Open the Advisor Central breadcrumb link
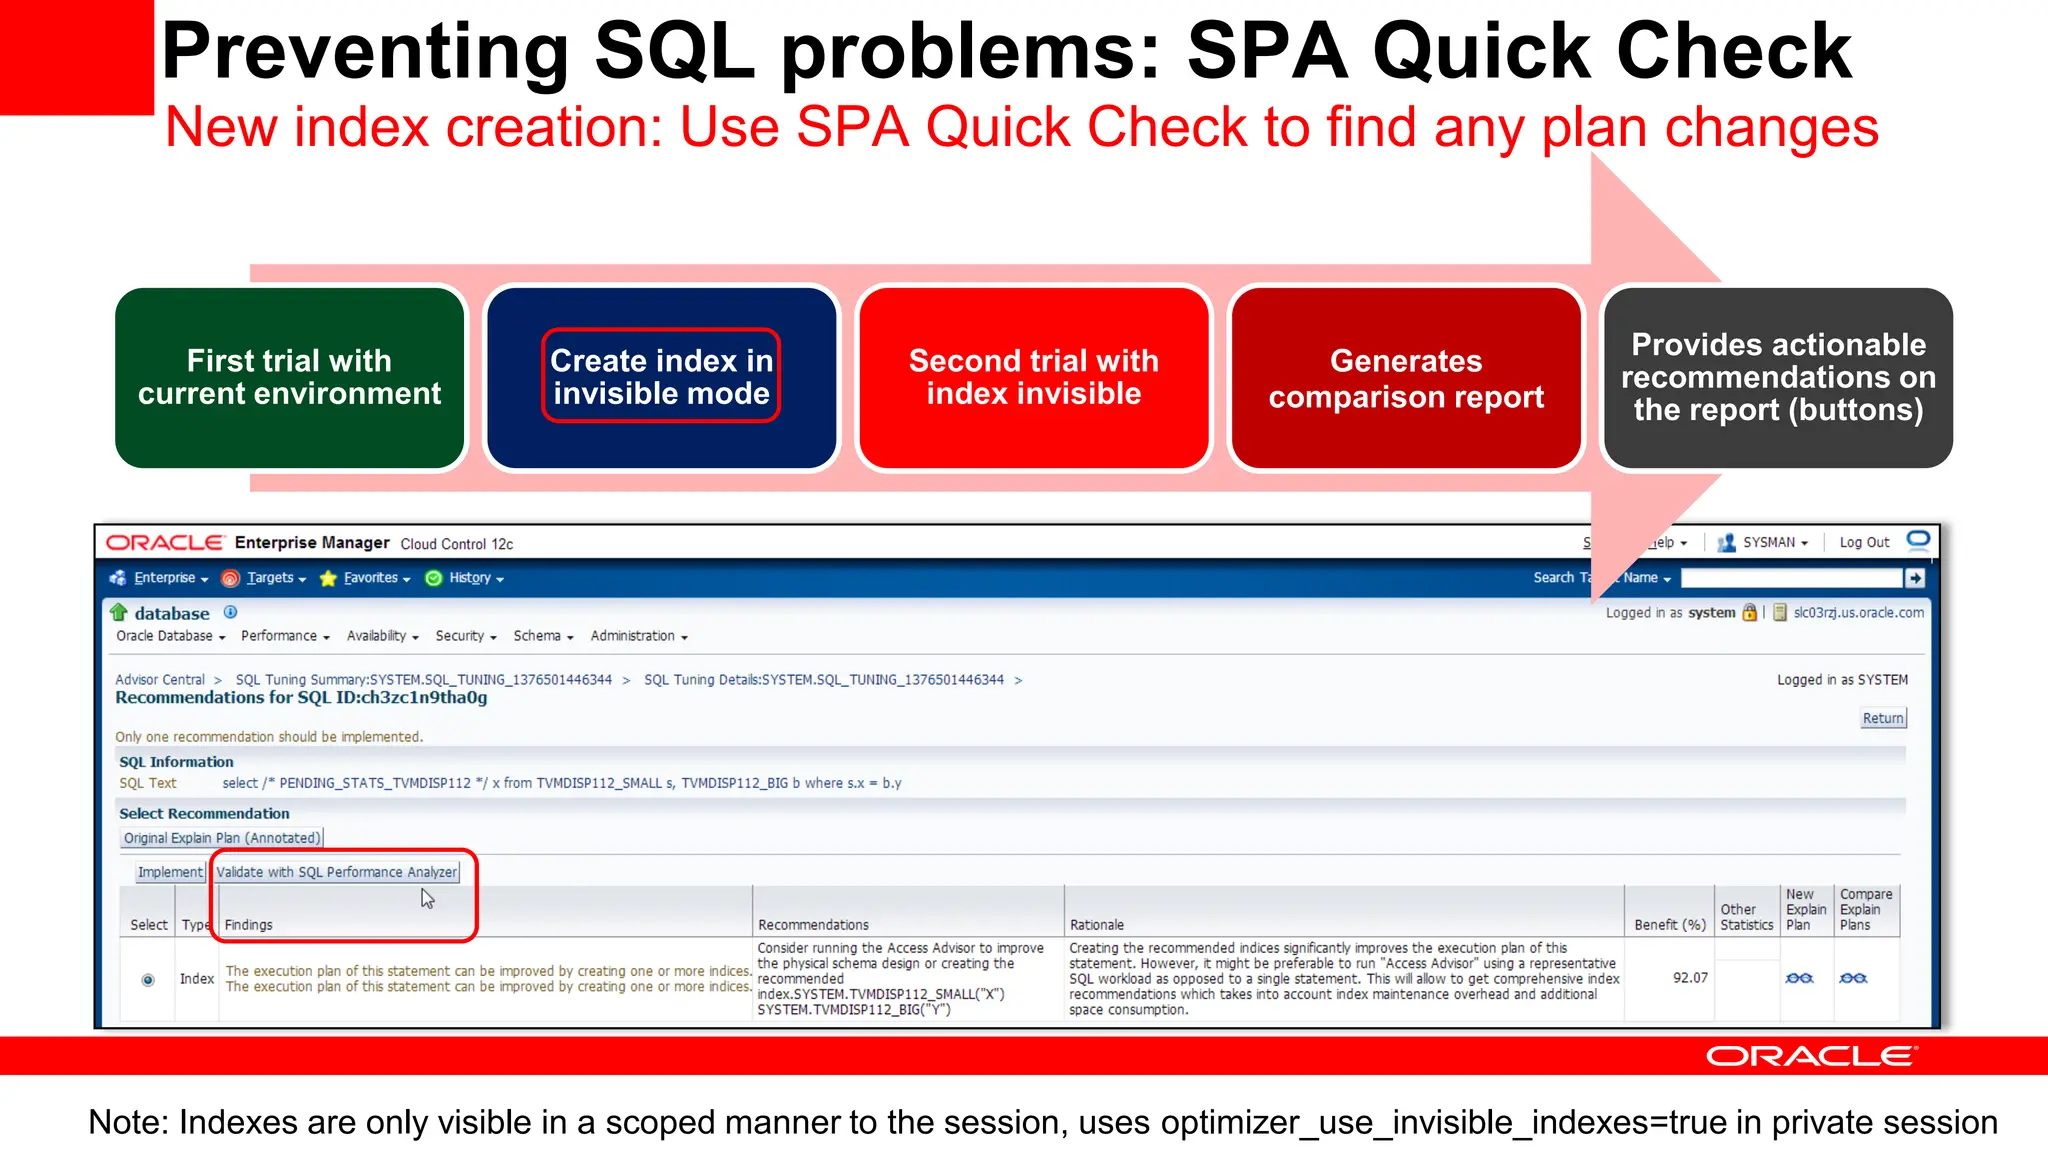 160,680
